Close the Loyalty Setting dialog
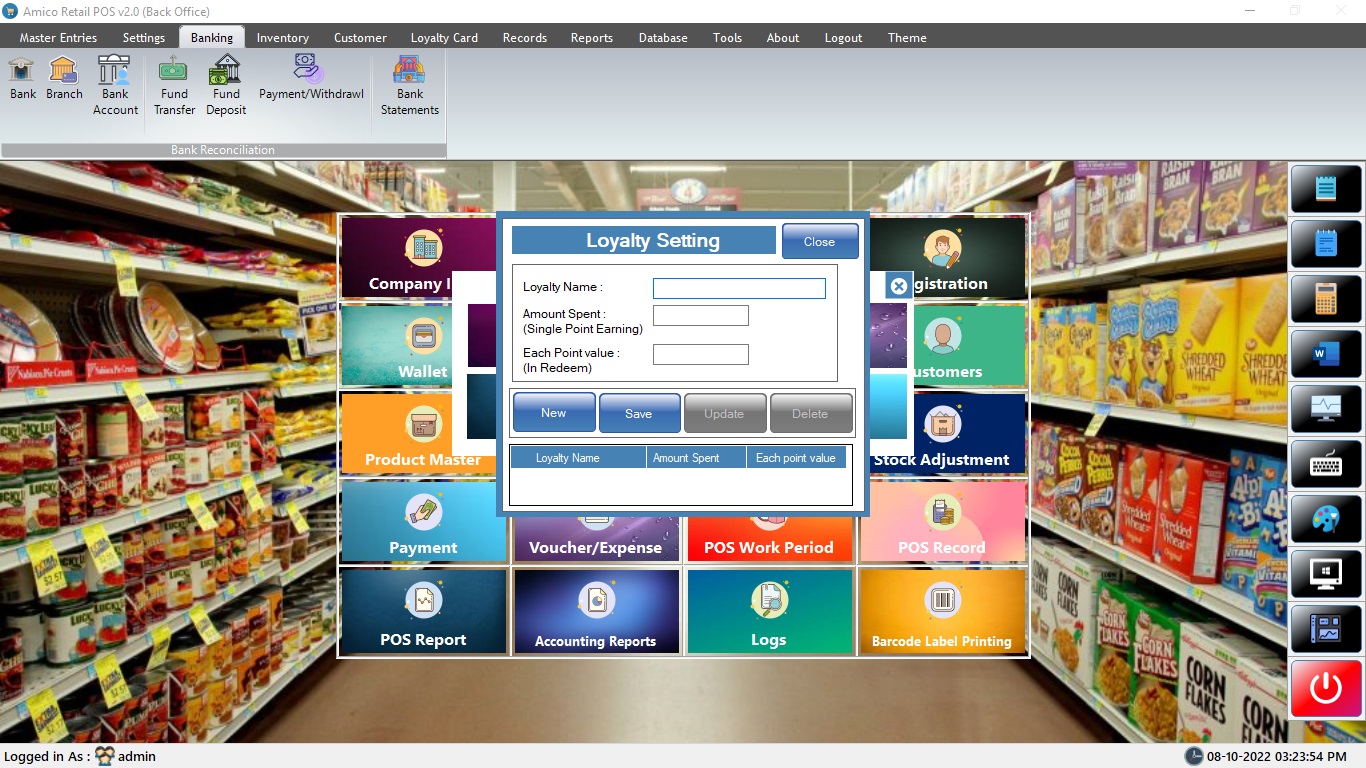This screenshot has height=768, width=1366. [819, 241]
